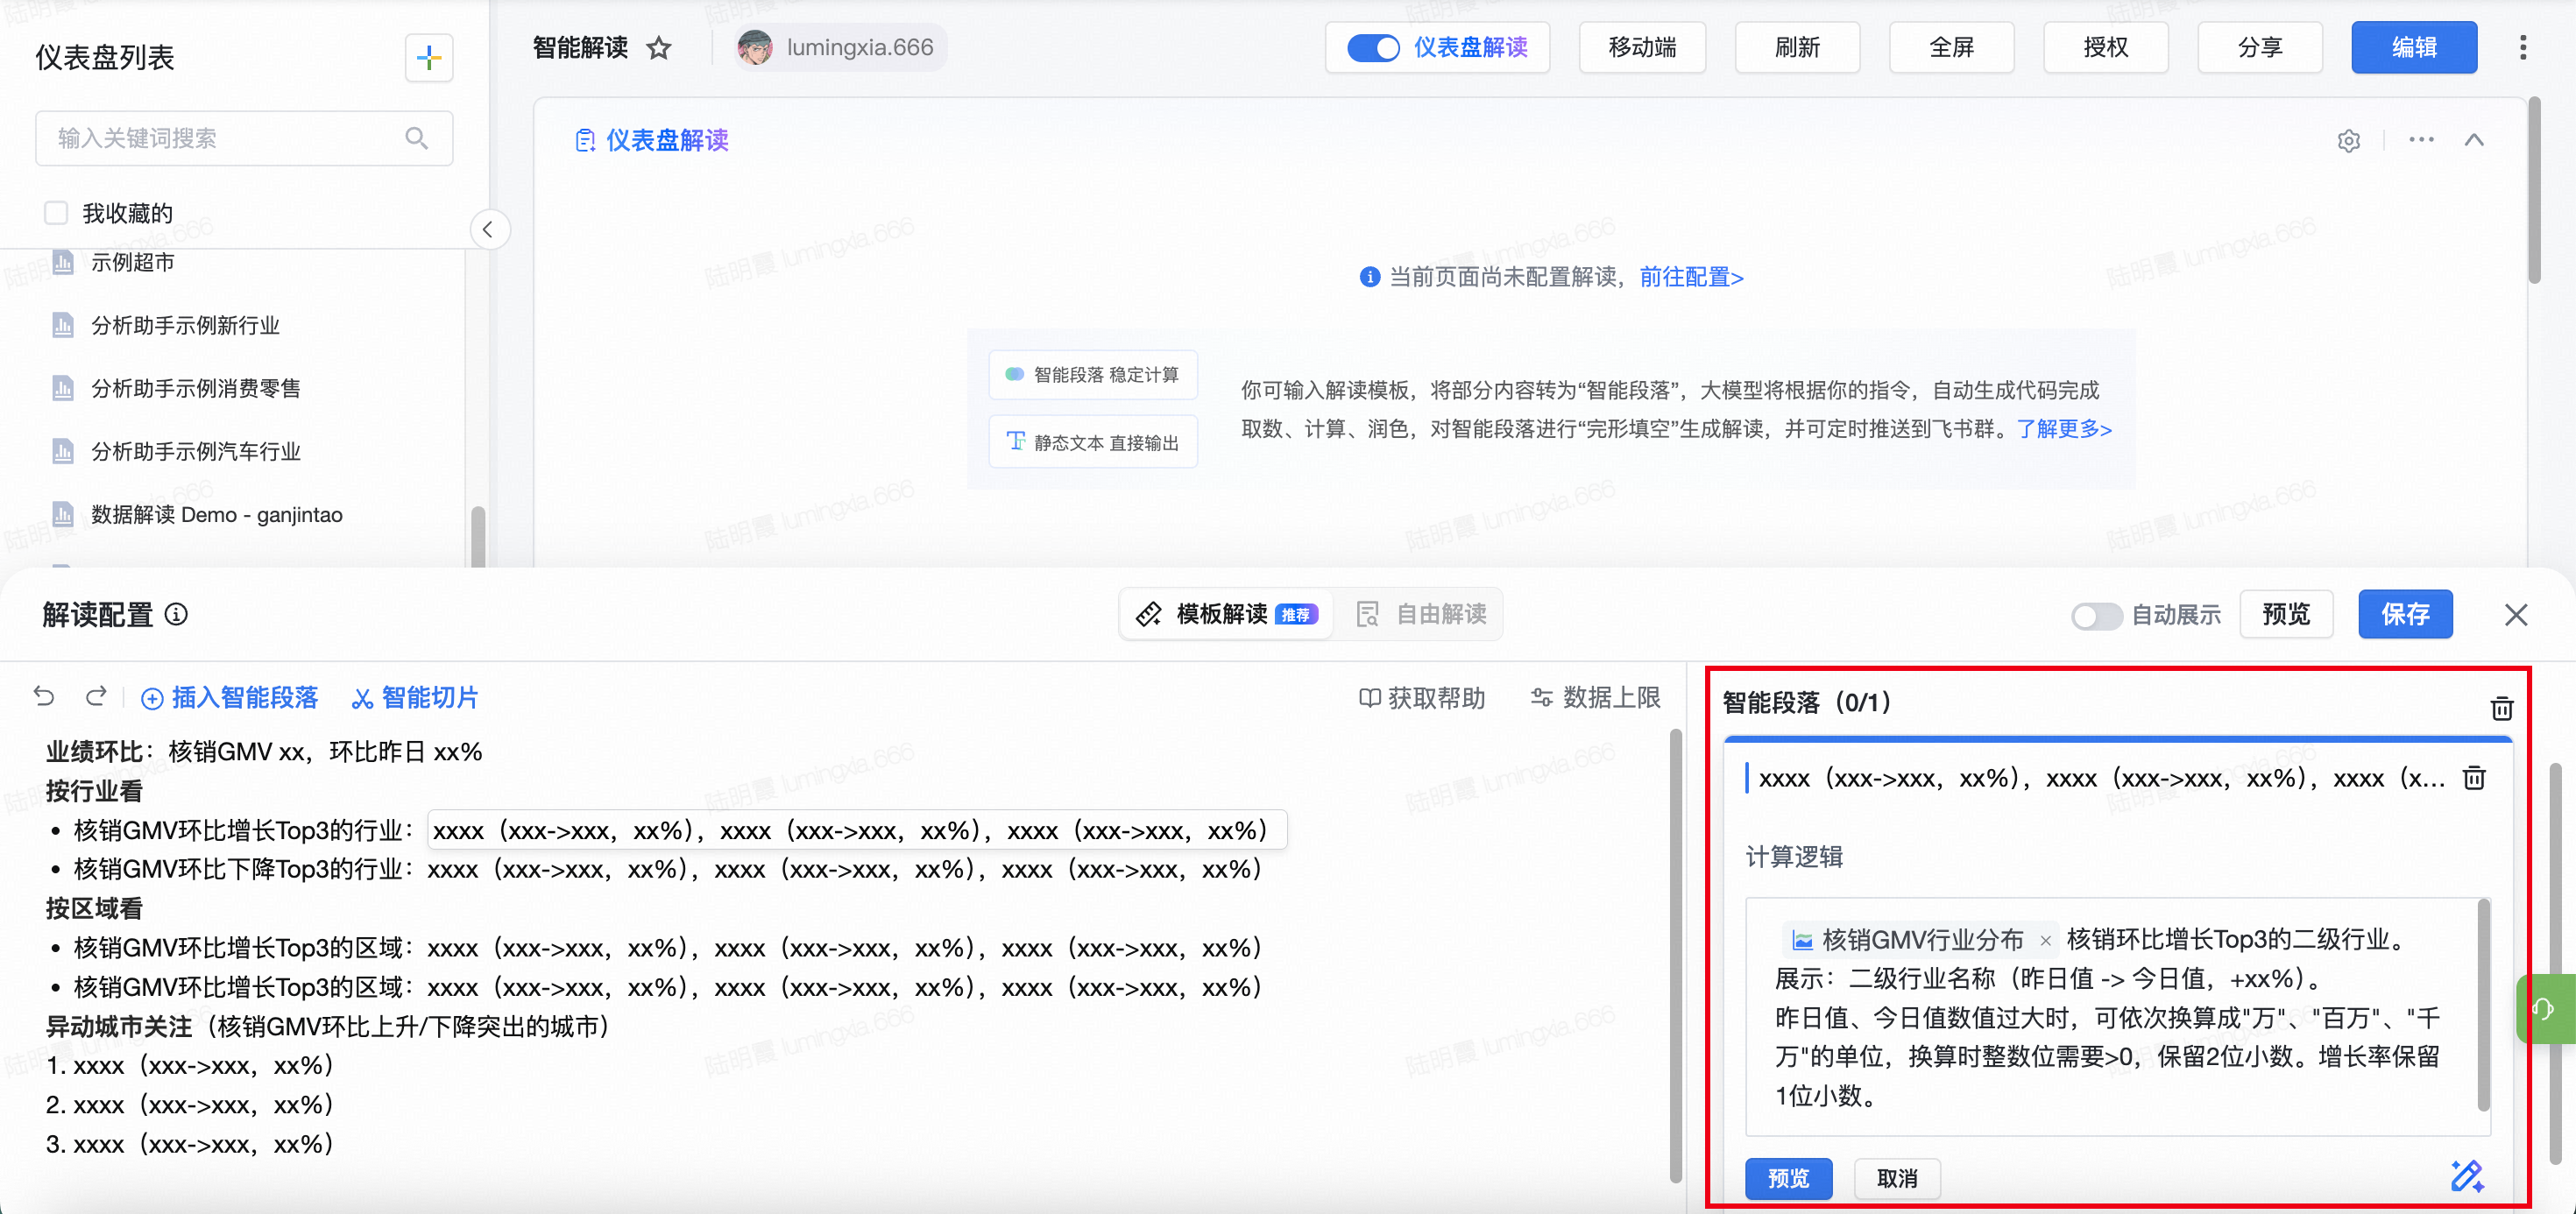Viewport: 2576px width, 1214px height.
Task: Collapse the 仪表盘解读 card with chevron
Action: pyautogui.click(x=2474, y=140)
